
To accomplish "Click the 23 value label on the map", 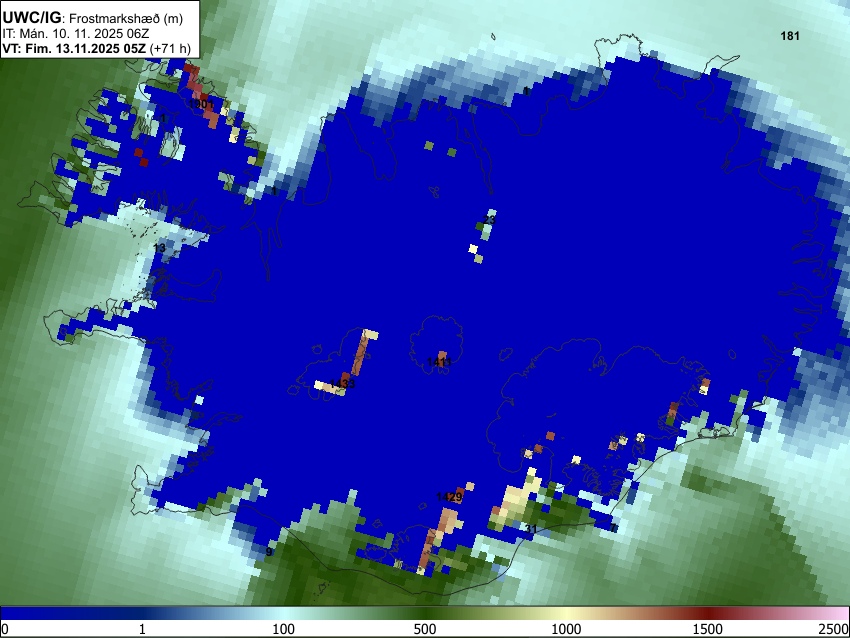I will tap(489, 220).
